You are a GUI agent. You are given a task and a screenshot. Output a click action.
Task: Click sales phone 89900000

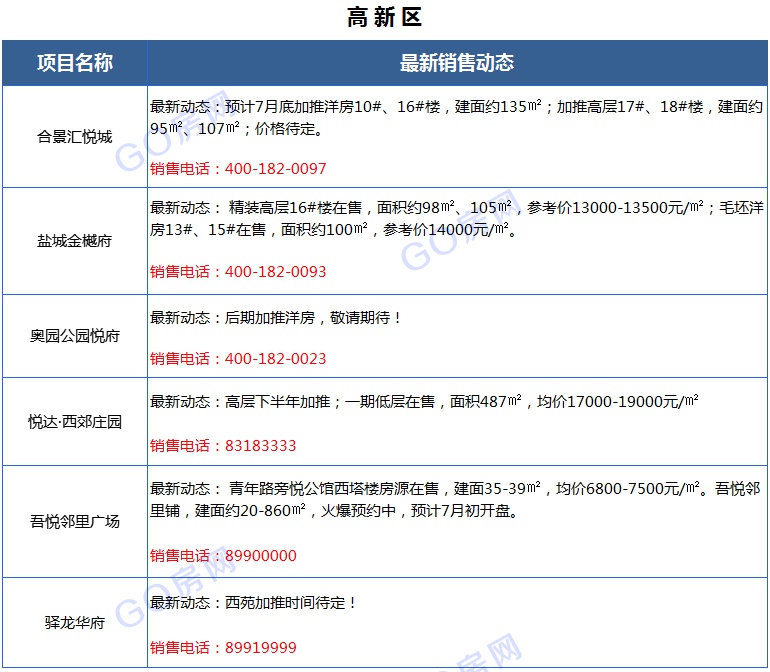[261, 556]
